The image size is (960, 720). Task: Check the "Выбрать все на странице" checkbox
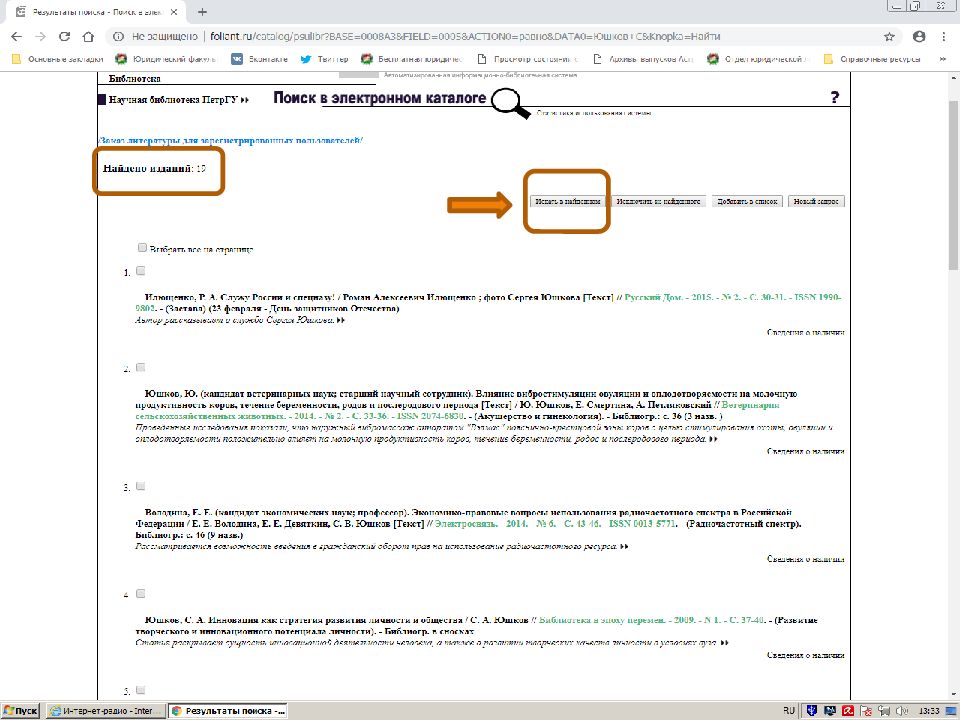[142, 247]
